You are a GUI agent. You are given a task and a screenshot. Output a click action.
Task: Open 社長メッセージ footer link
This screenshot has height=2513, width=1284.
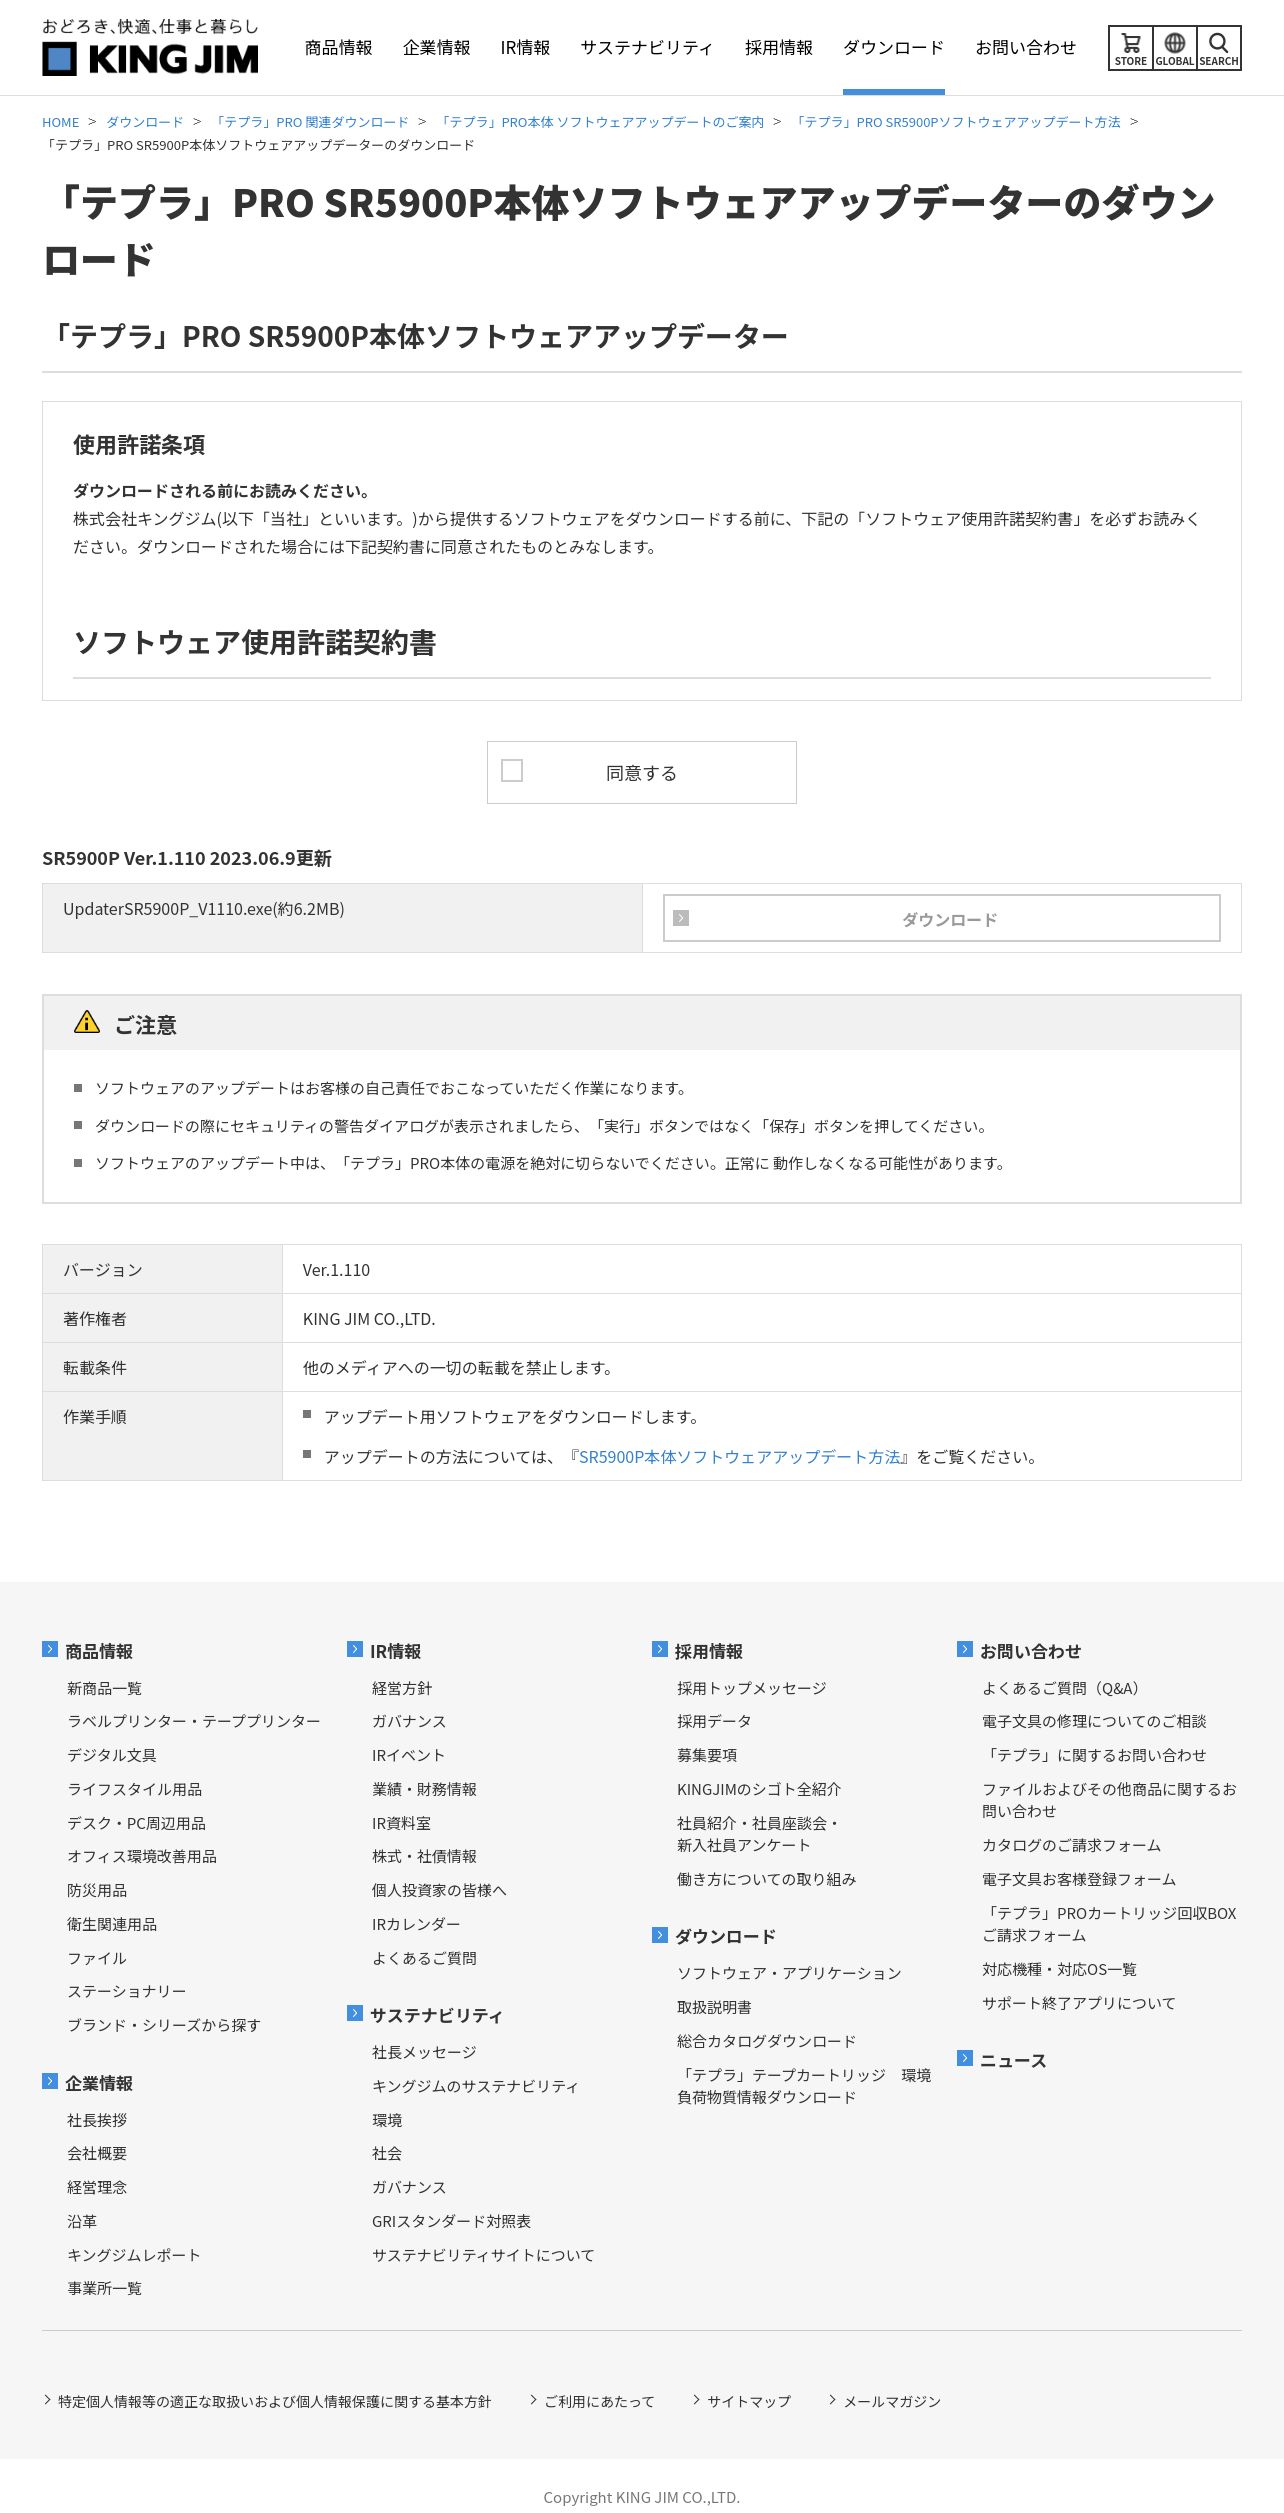pyautogui.click(x=424, y=2052)
